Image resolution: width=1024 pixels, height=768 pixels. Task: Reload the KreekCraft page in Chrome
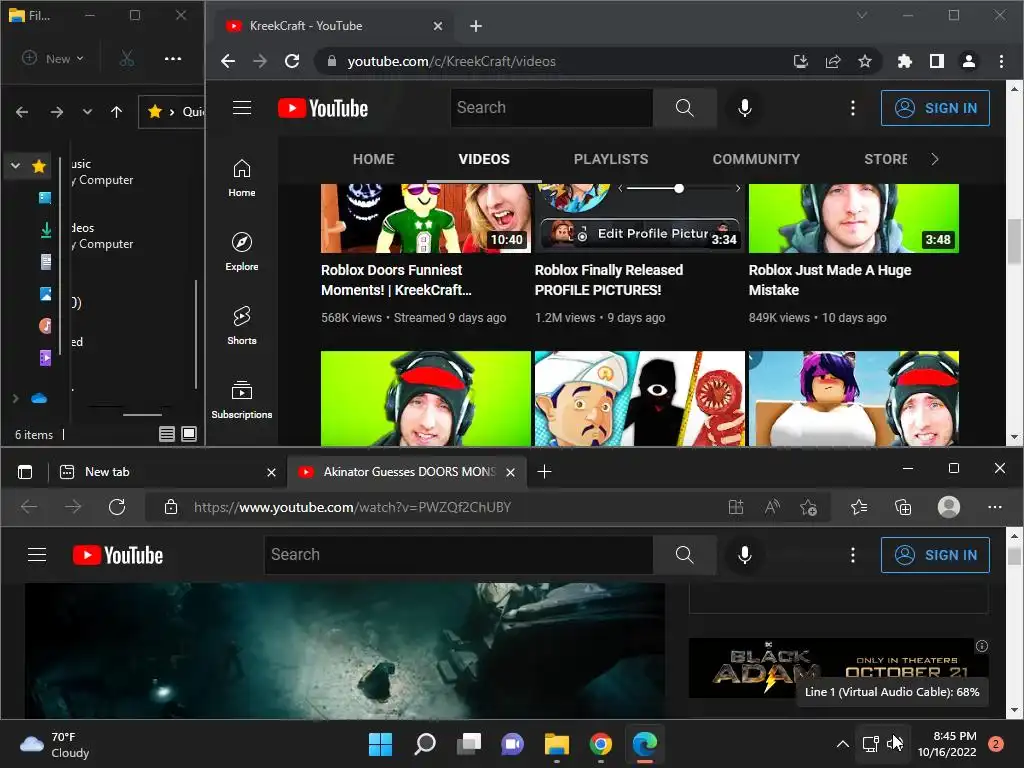tap(292, 61)
